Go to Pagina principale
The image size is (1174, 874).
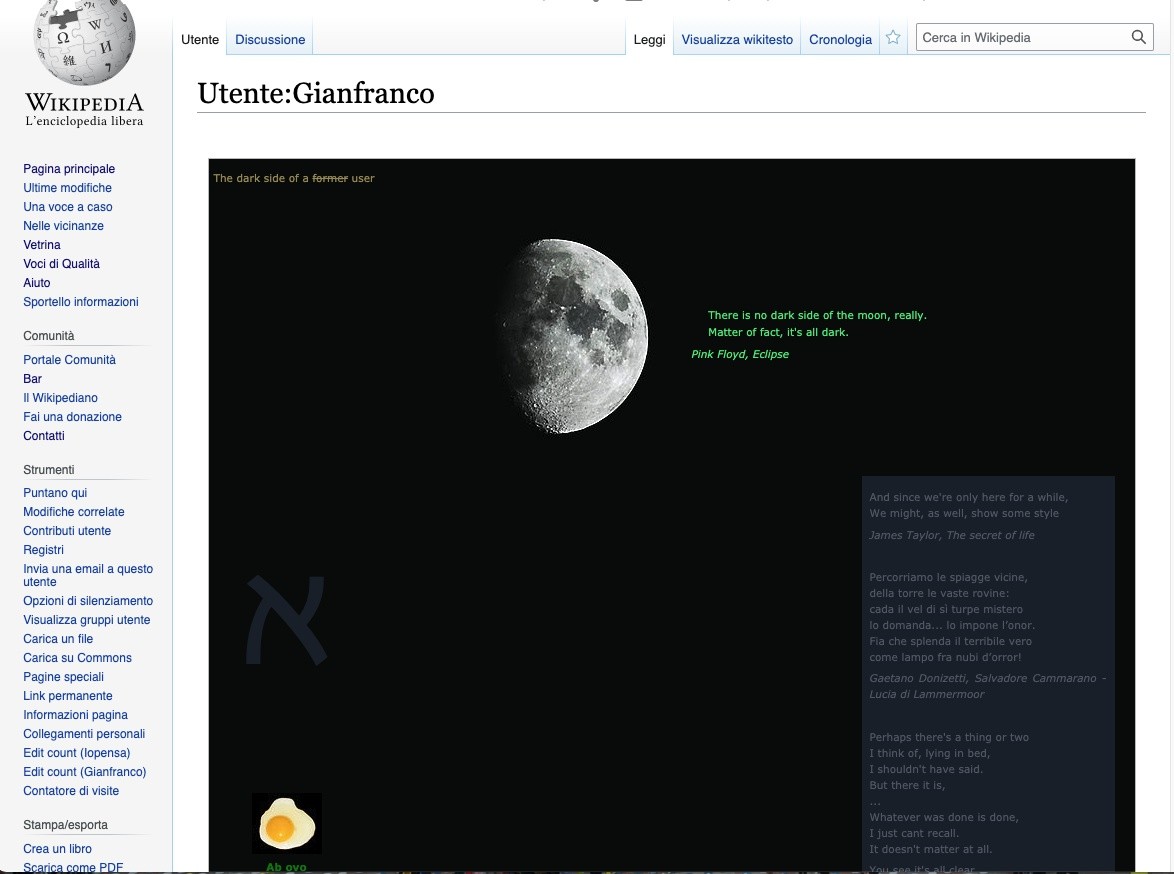(x=69, y=169)
